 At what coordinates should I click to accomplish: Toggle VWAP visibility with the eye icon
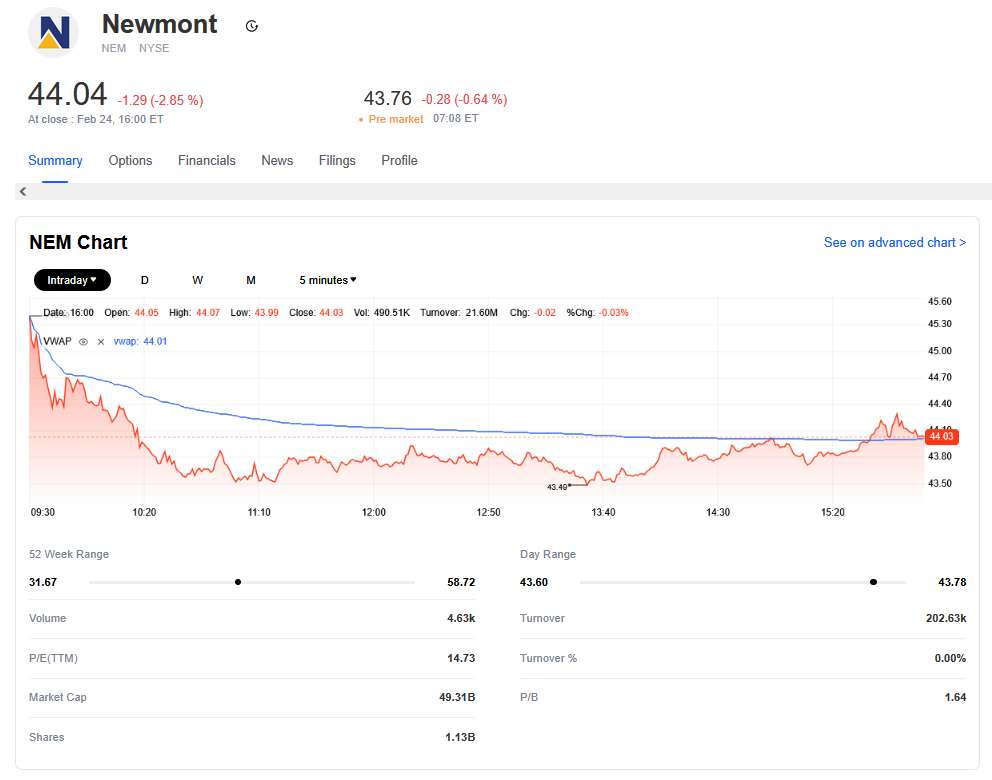pyautogui.click(x=84, y=342)
